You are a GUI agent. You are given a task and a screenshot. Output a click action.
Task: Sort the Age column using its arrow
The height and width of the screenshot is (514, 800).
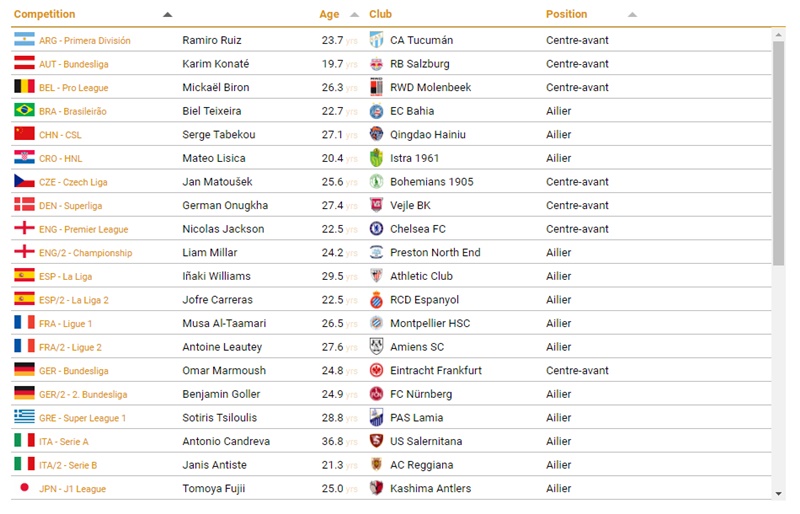coord(355,15)
